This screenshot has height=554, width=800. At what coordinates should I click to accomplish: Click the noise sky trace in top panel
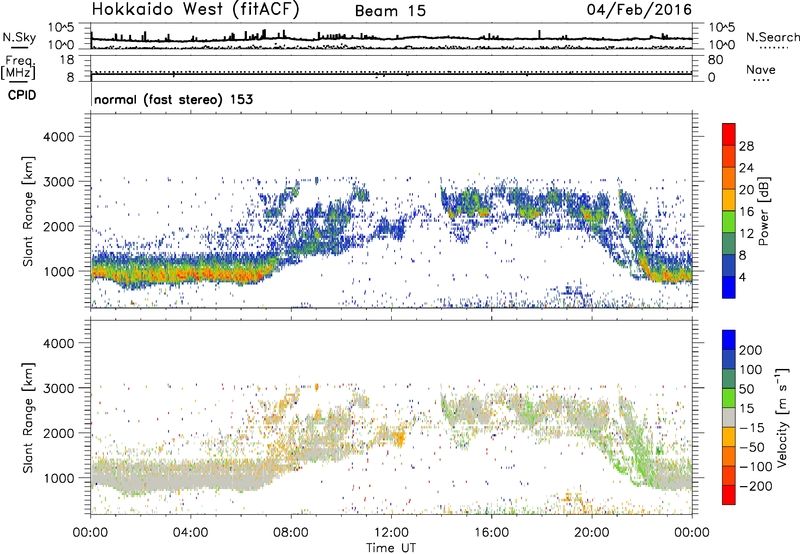(391, 37)
